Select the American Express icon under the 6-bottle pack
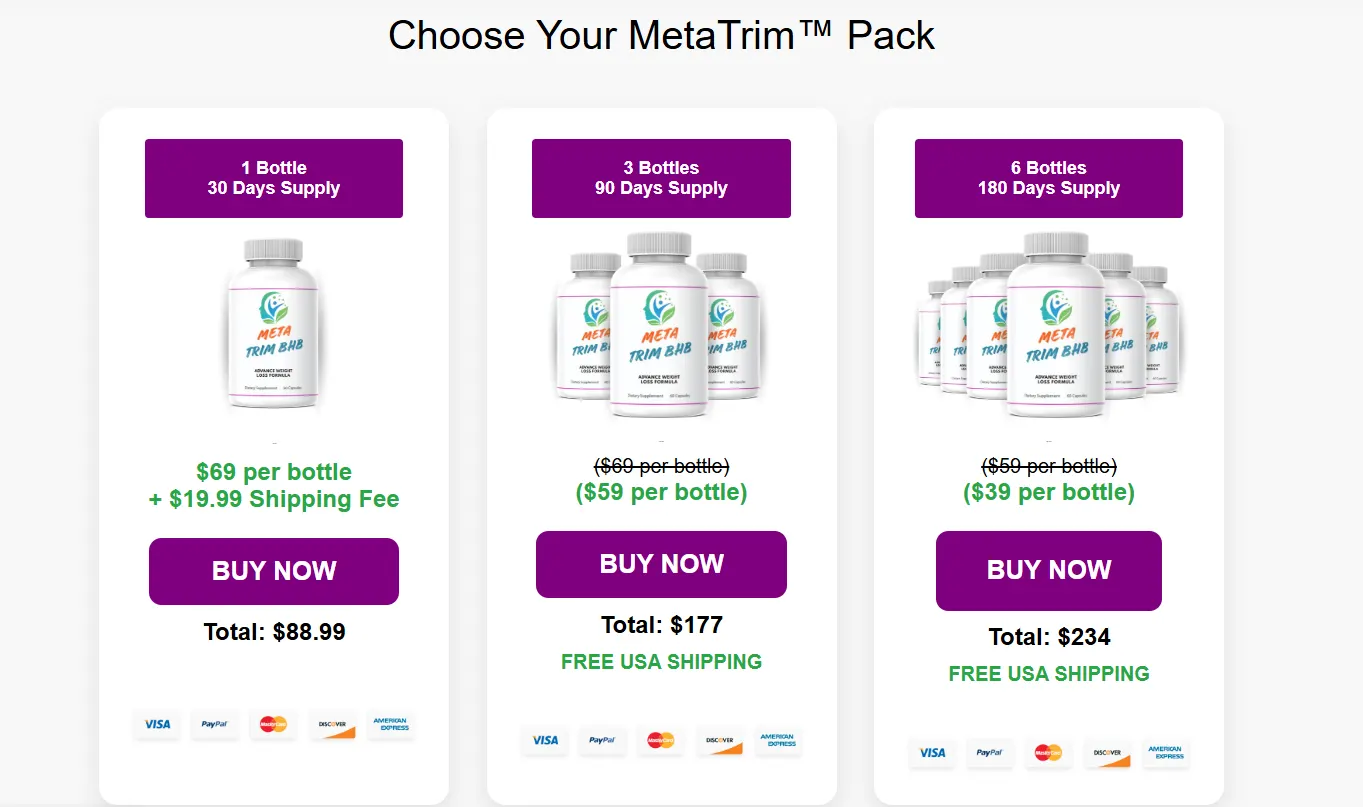 pos(1166,755)
